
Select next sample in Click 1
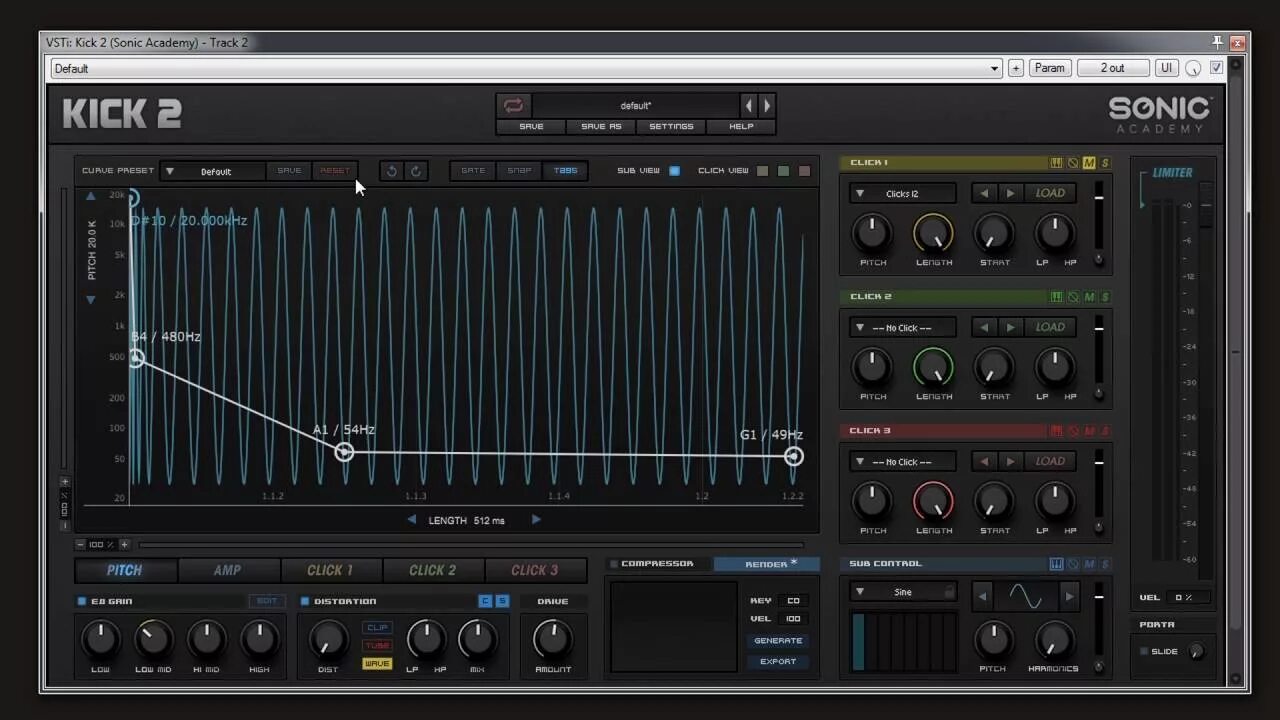(1010, 193)
